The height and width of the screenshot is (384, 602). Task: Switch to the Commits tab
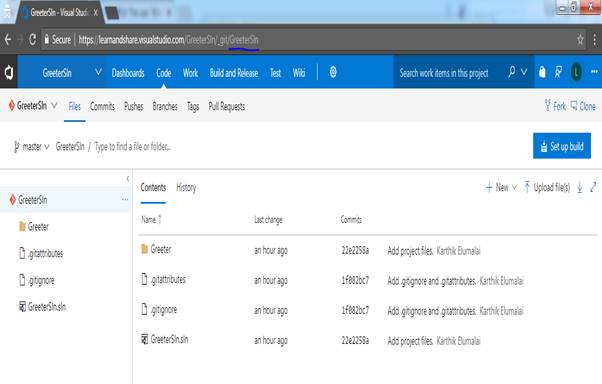[102, 106]
